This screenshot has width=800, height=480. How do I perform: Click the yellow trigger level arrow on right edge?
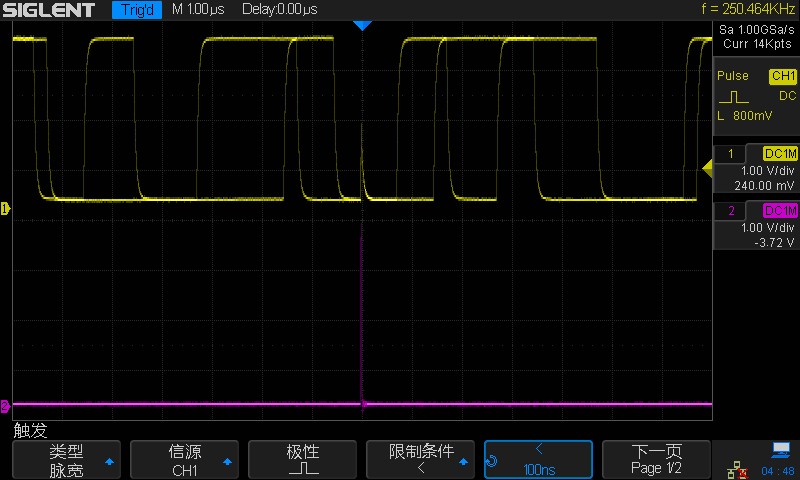tap(707, 168)
